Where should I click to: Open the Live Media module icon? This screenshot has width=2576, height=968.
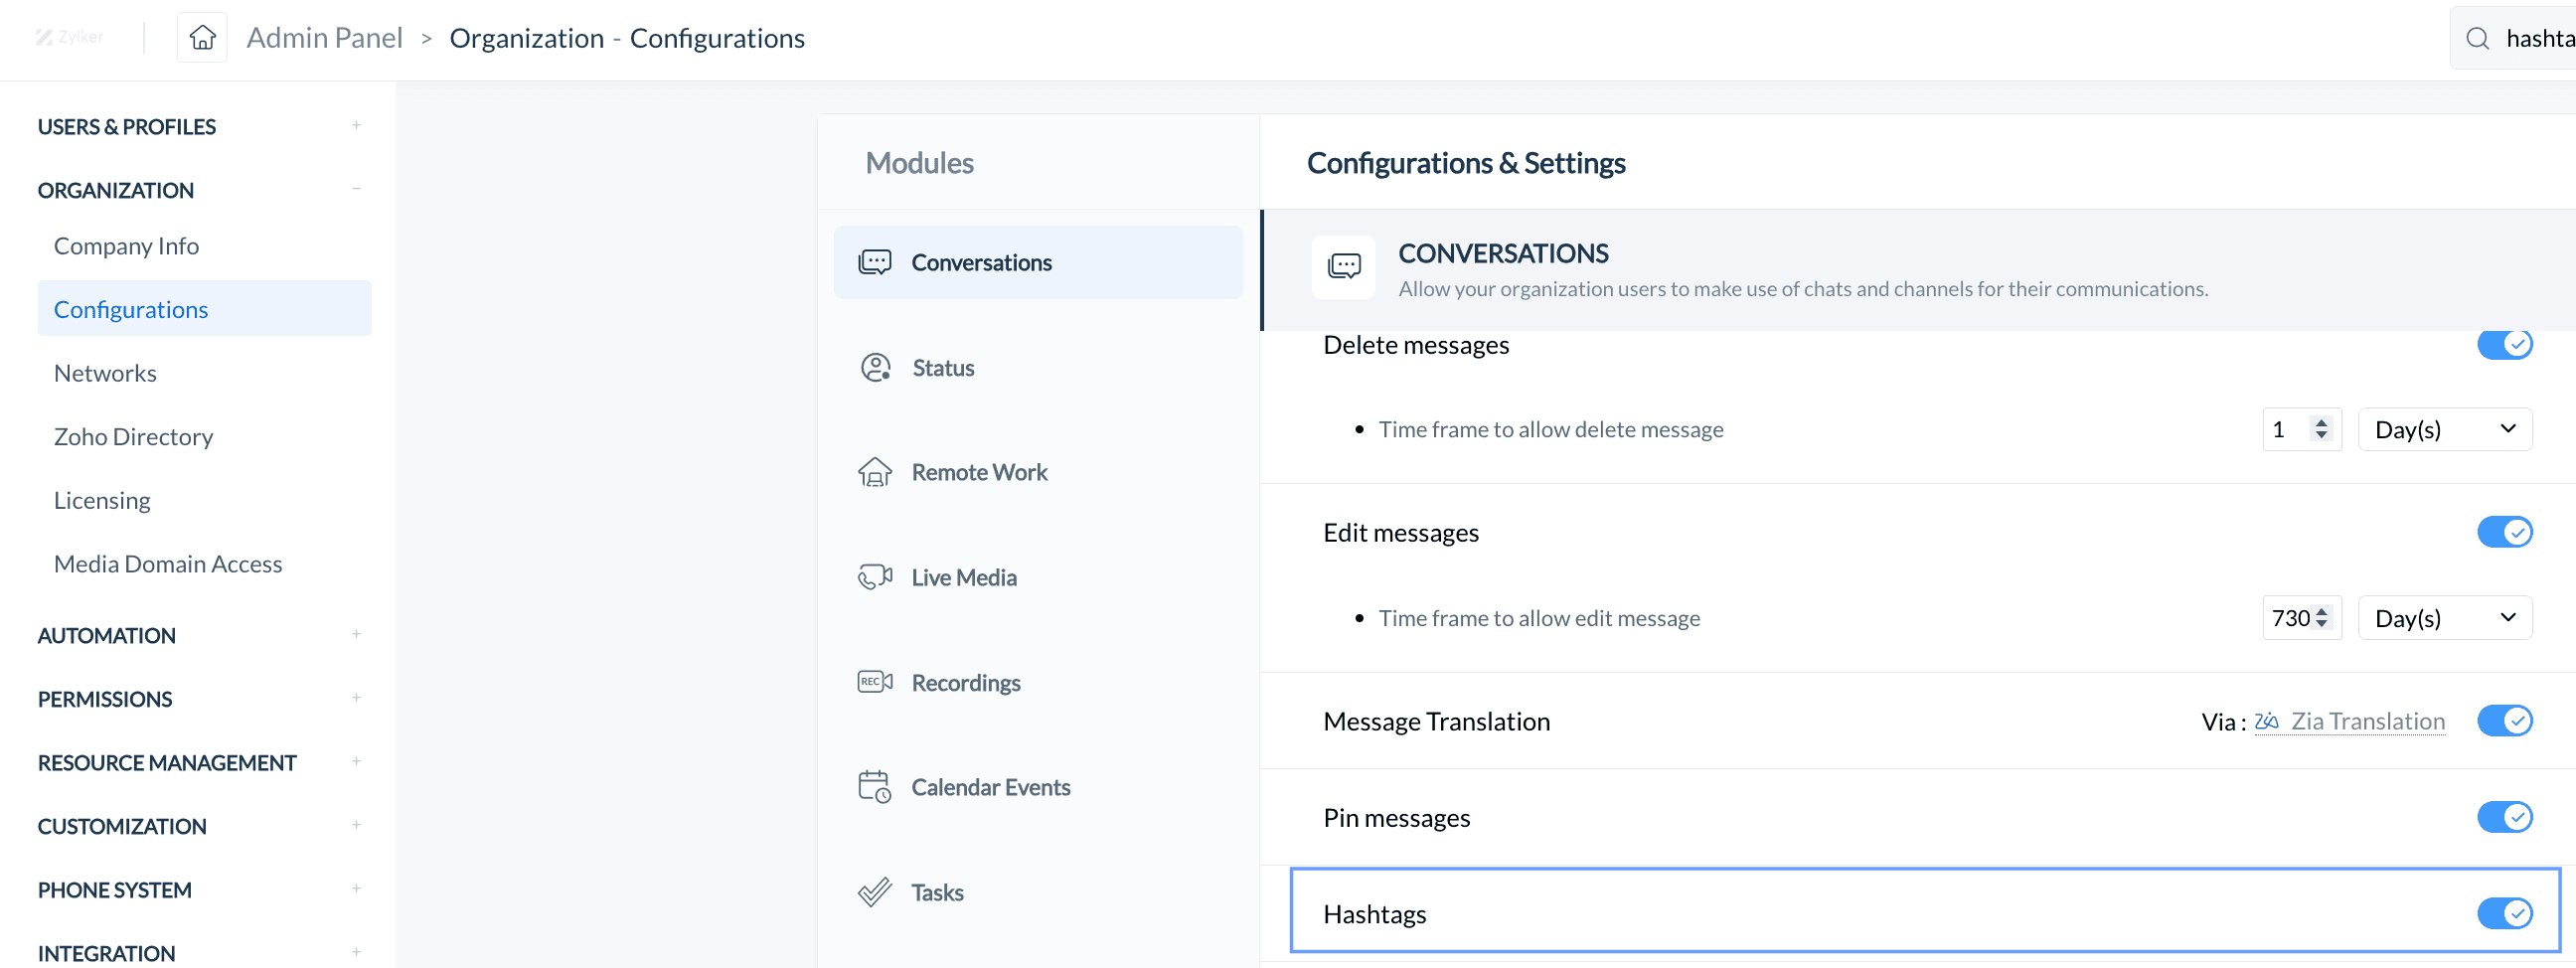(x=874, y=577)
